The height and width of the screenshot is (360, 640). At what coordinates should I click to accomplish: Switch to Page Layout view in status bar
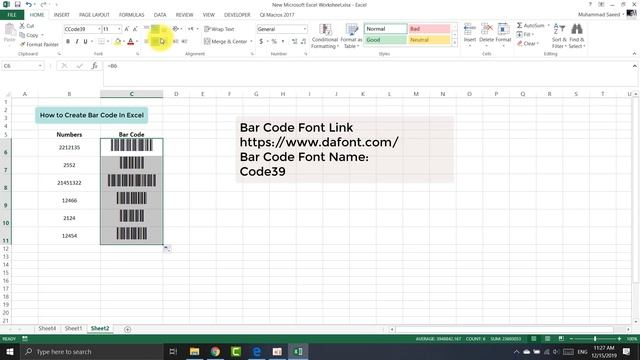pyautogui.click(x=547, y=339)
